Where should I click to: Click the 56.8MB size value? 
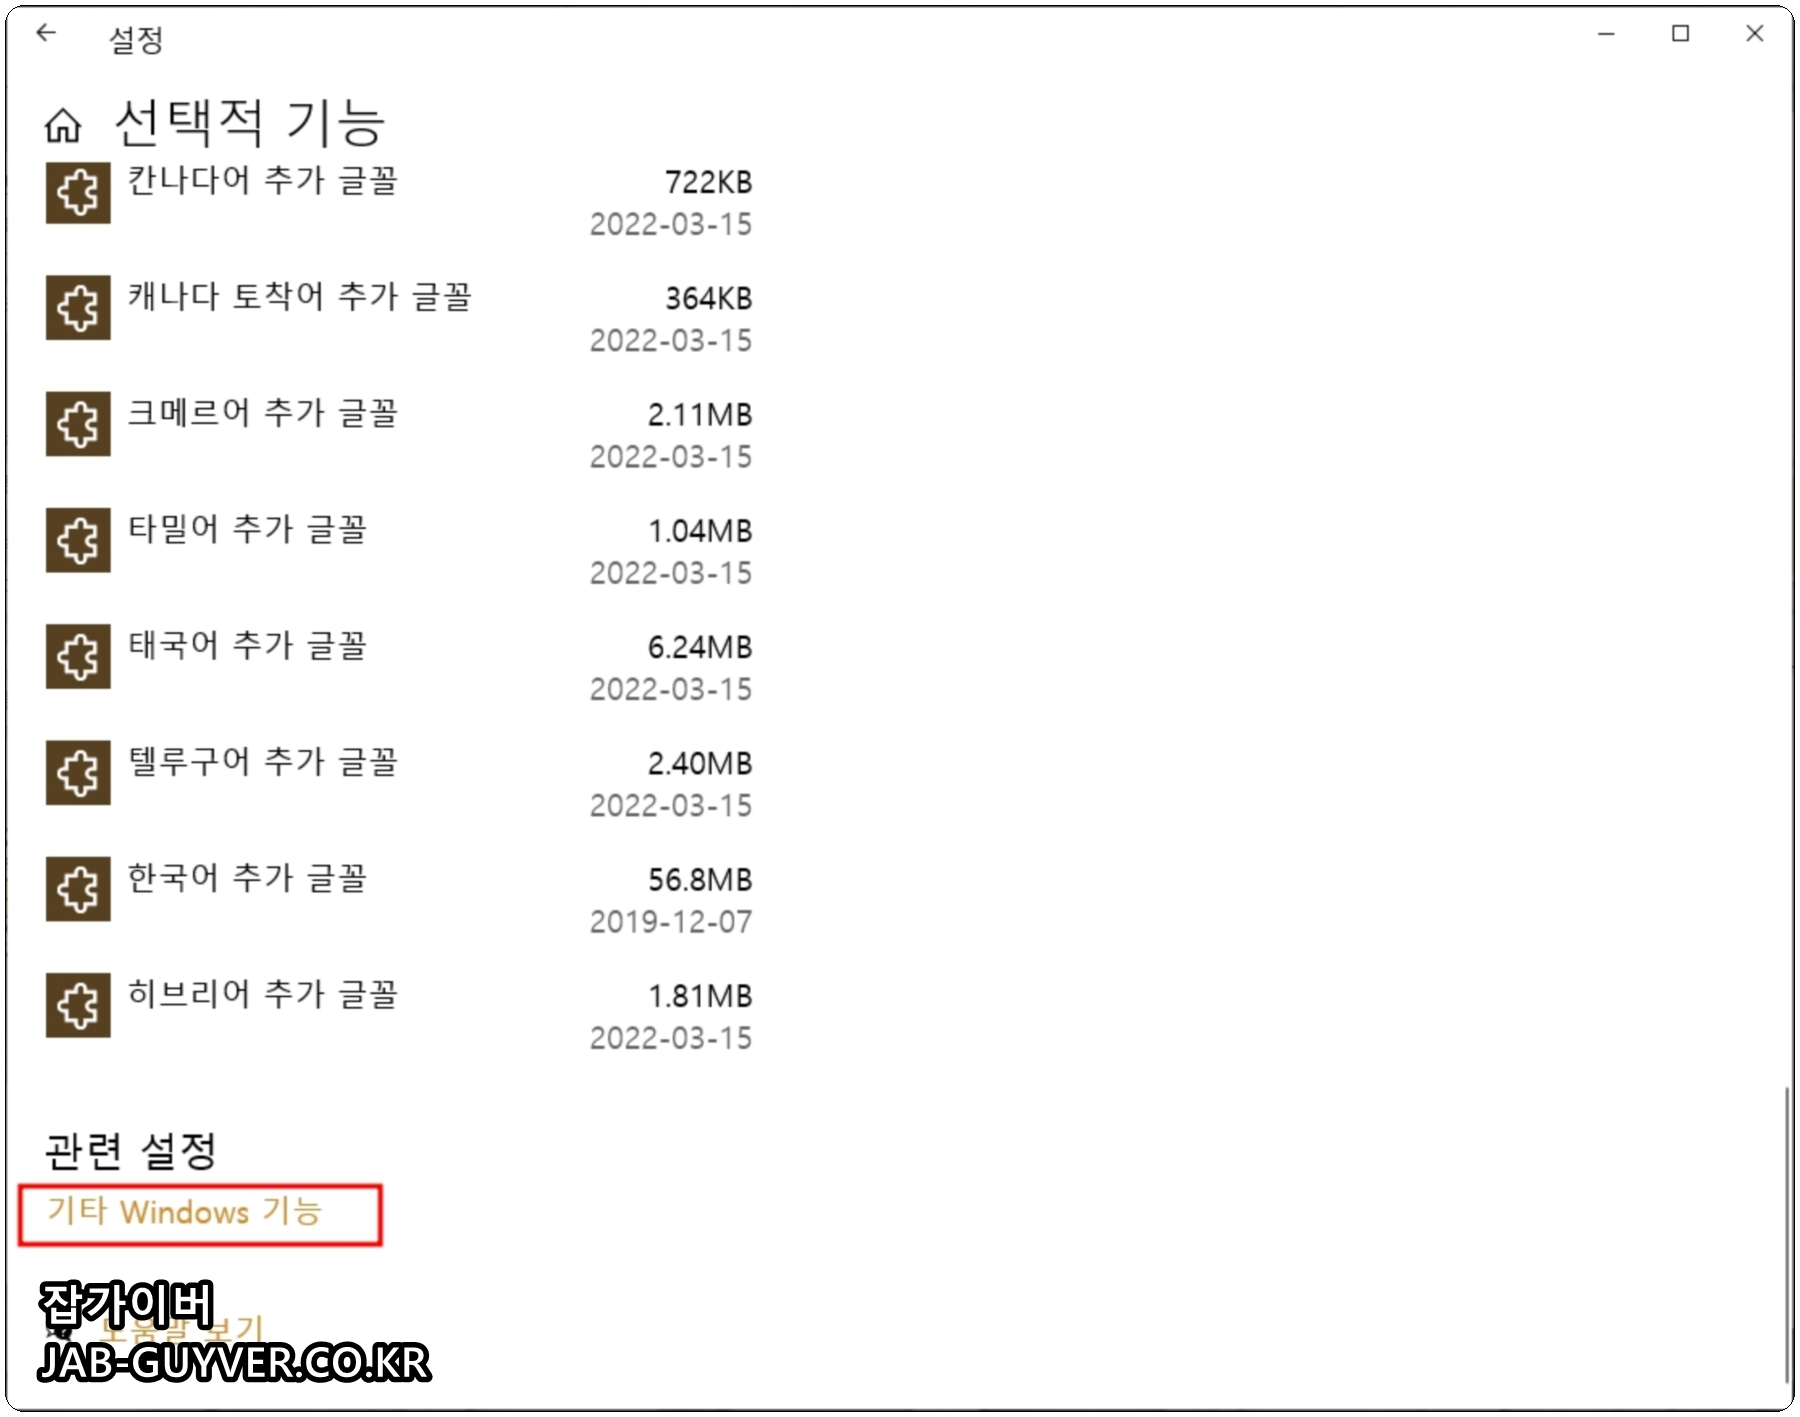(x=700, y=879)
